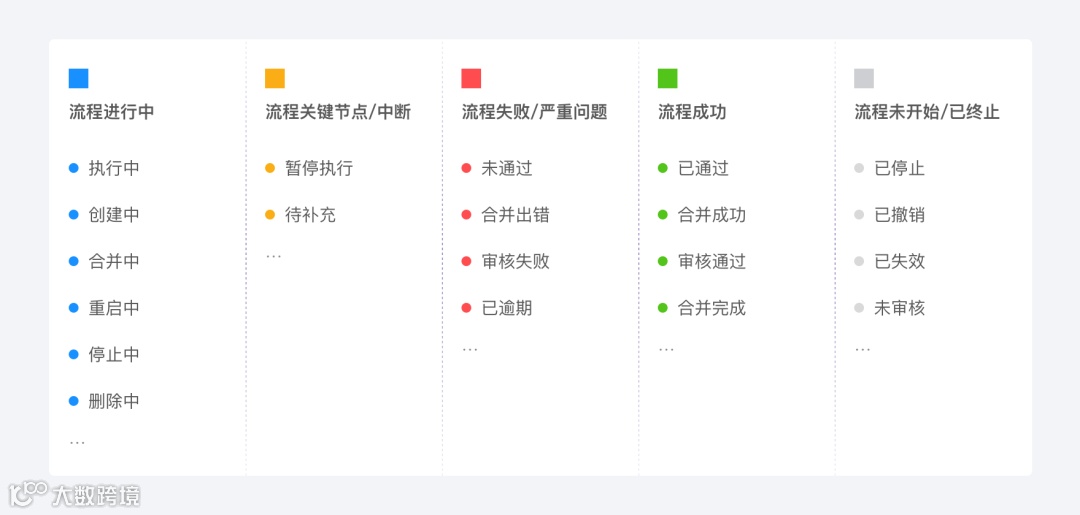The image size is (1080, 515).
Task: Expand the ellipsis below 删除中
Action: pyautogui.click(x=77, y=443)
